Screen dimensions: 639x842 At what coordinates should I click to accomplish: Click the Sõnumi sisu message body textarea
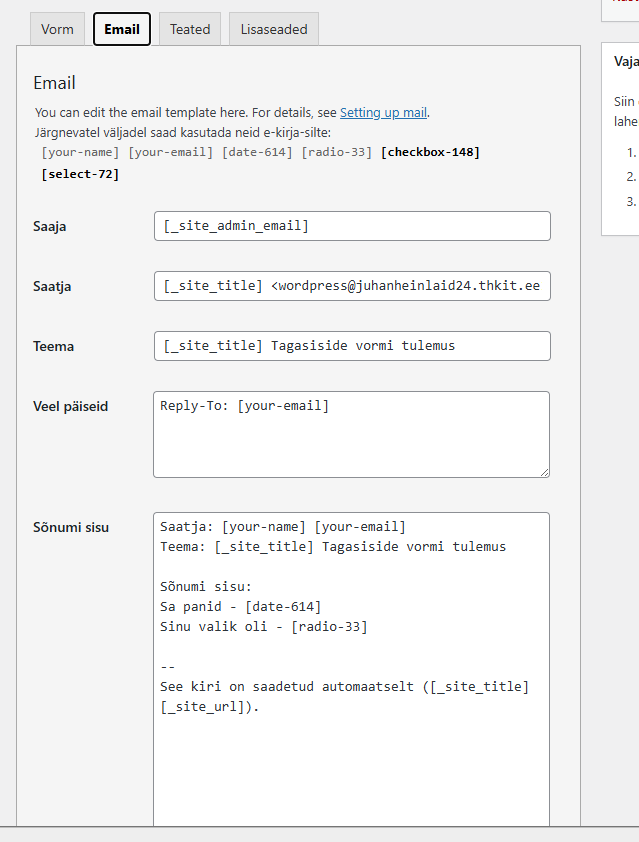352,760
